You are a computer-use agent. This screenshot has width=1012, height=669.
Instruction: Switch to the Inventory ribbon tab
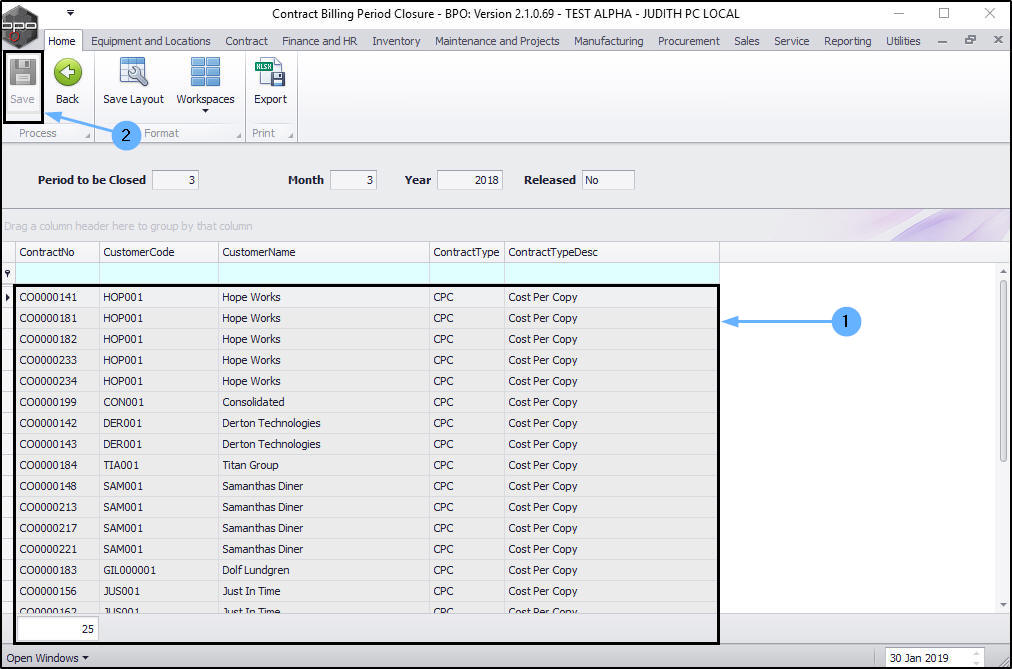pyautogui.click(x=396, y=41)
